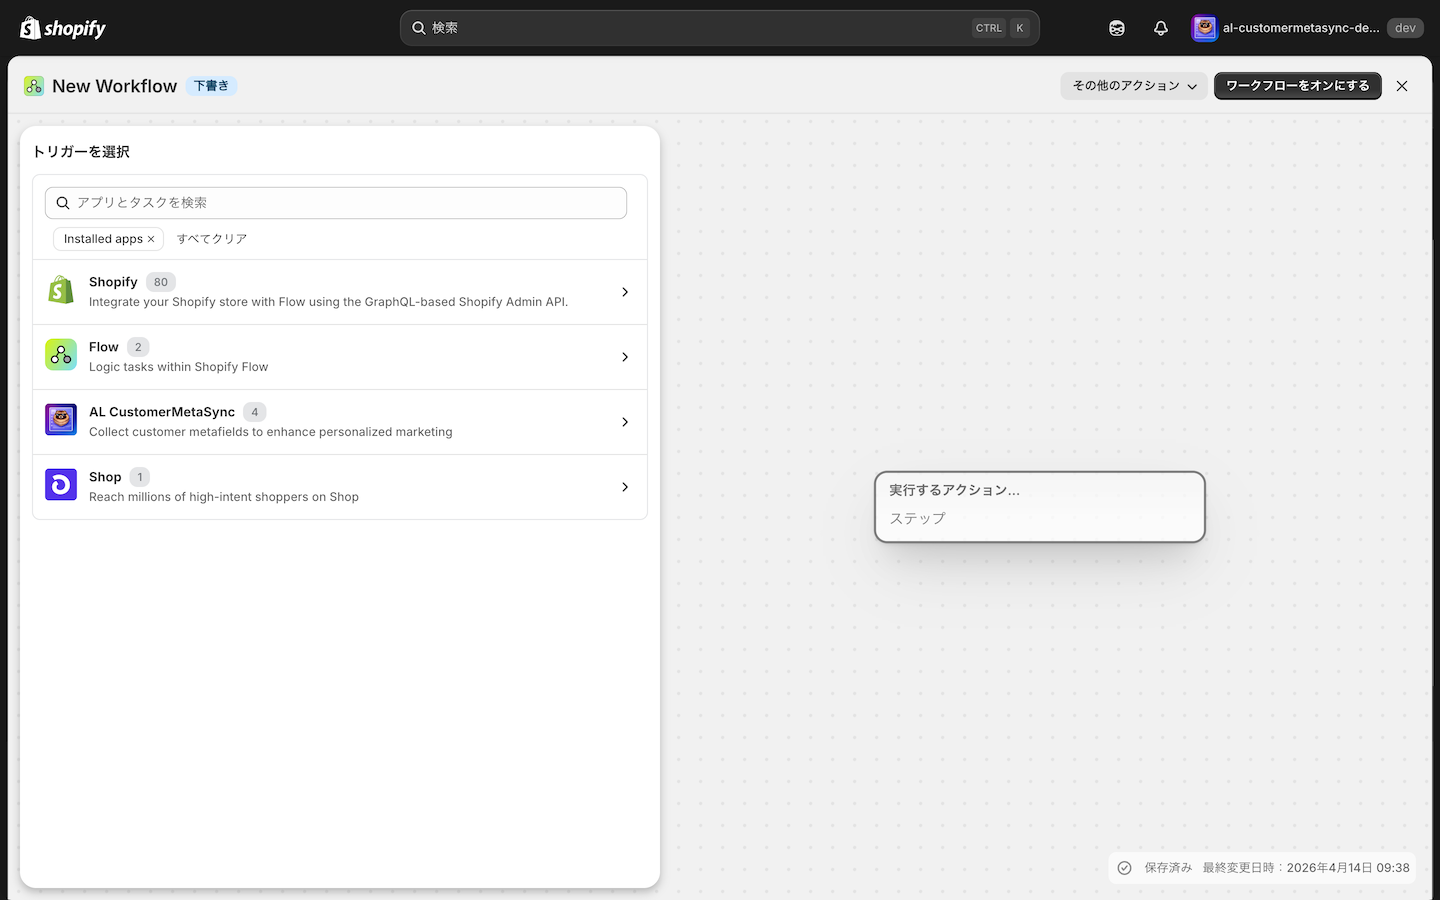Select the 実行するアクション step card on the canvas
The image size is (1440, 900).
tap(1040, 507)
